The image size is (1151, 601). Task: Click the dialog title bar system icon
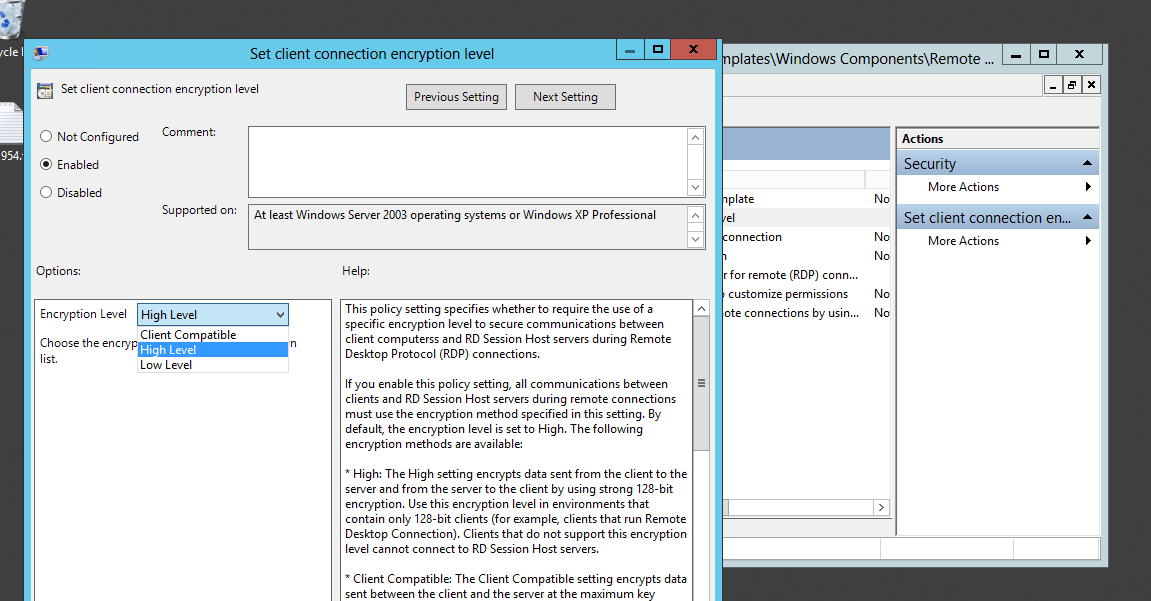tap(41, 54)
